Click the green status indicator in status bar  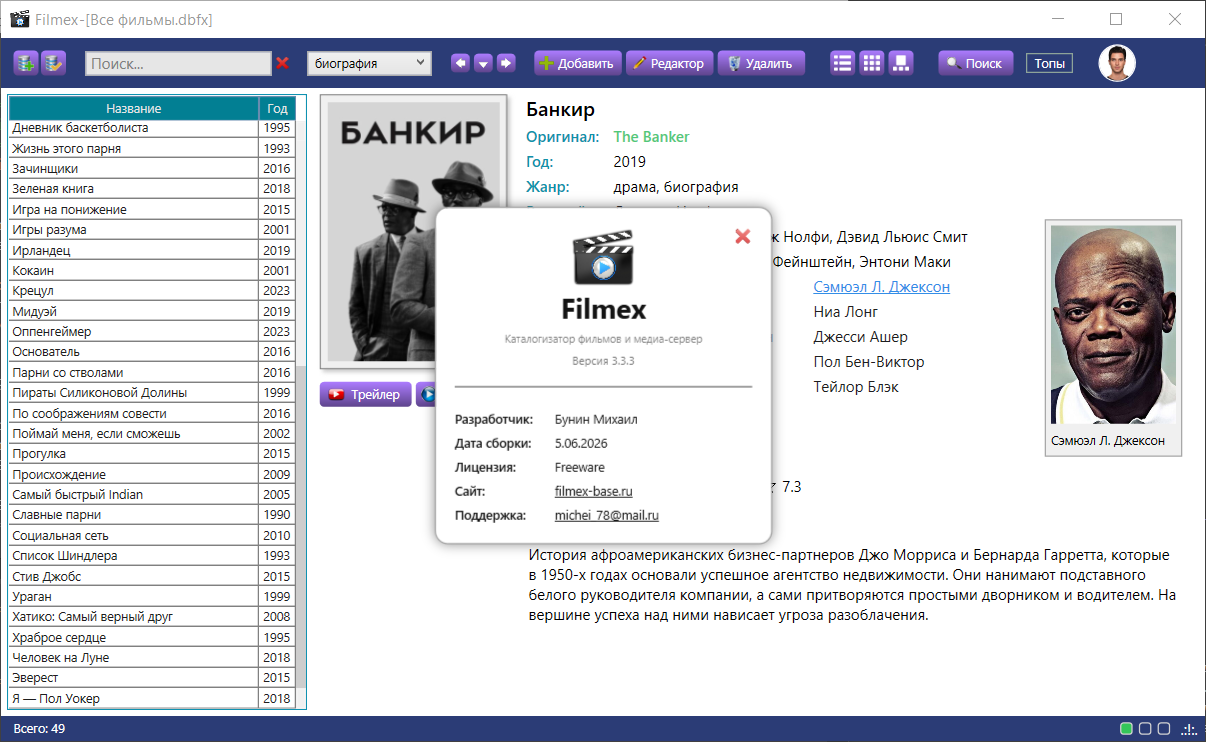coord(1127,729)
